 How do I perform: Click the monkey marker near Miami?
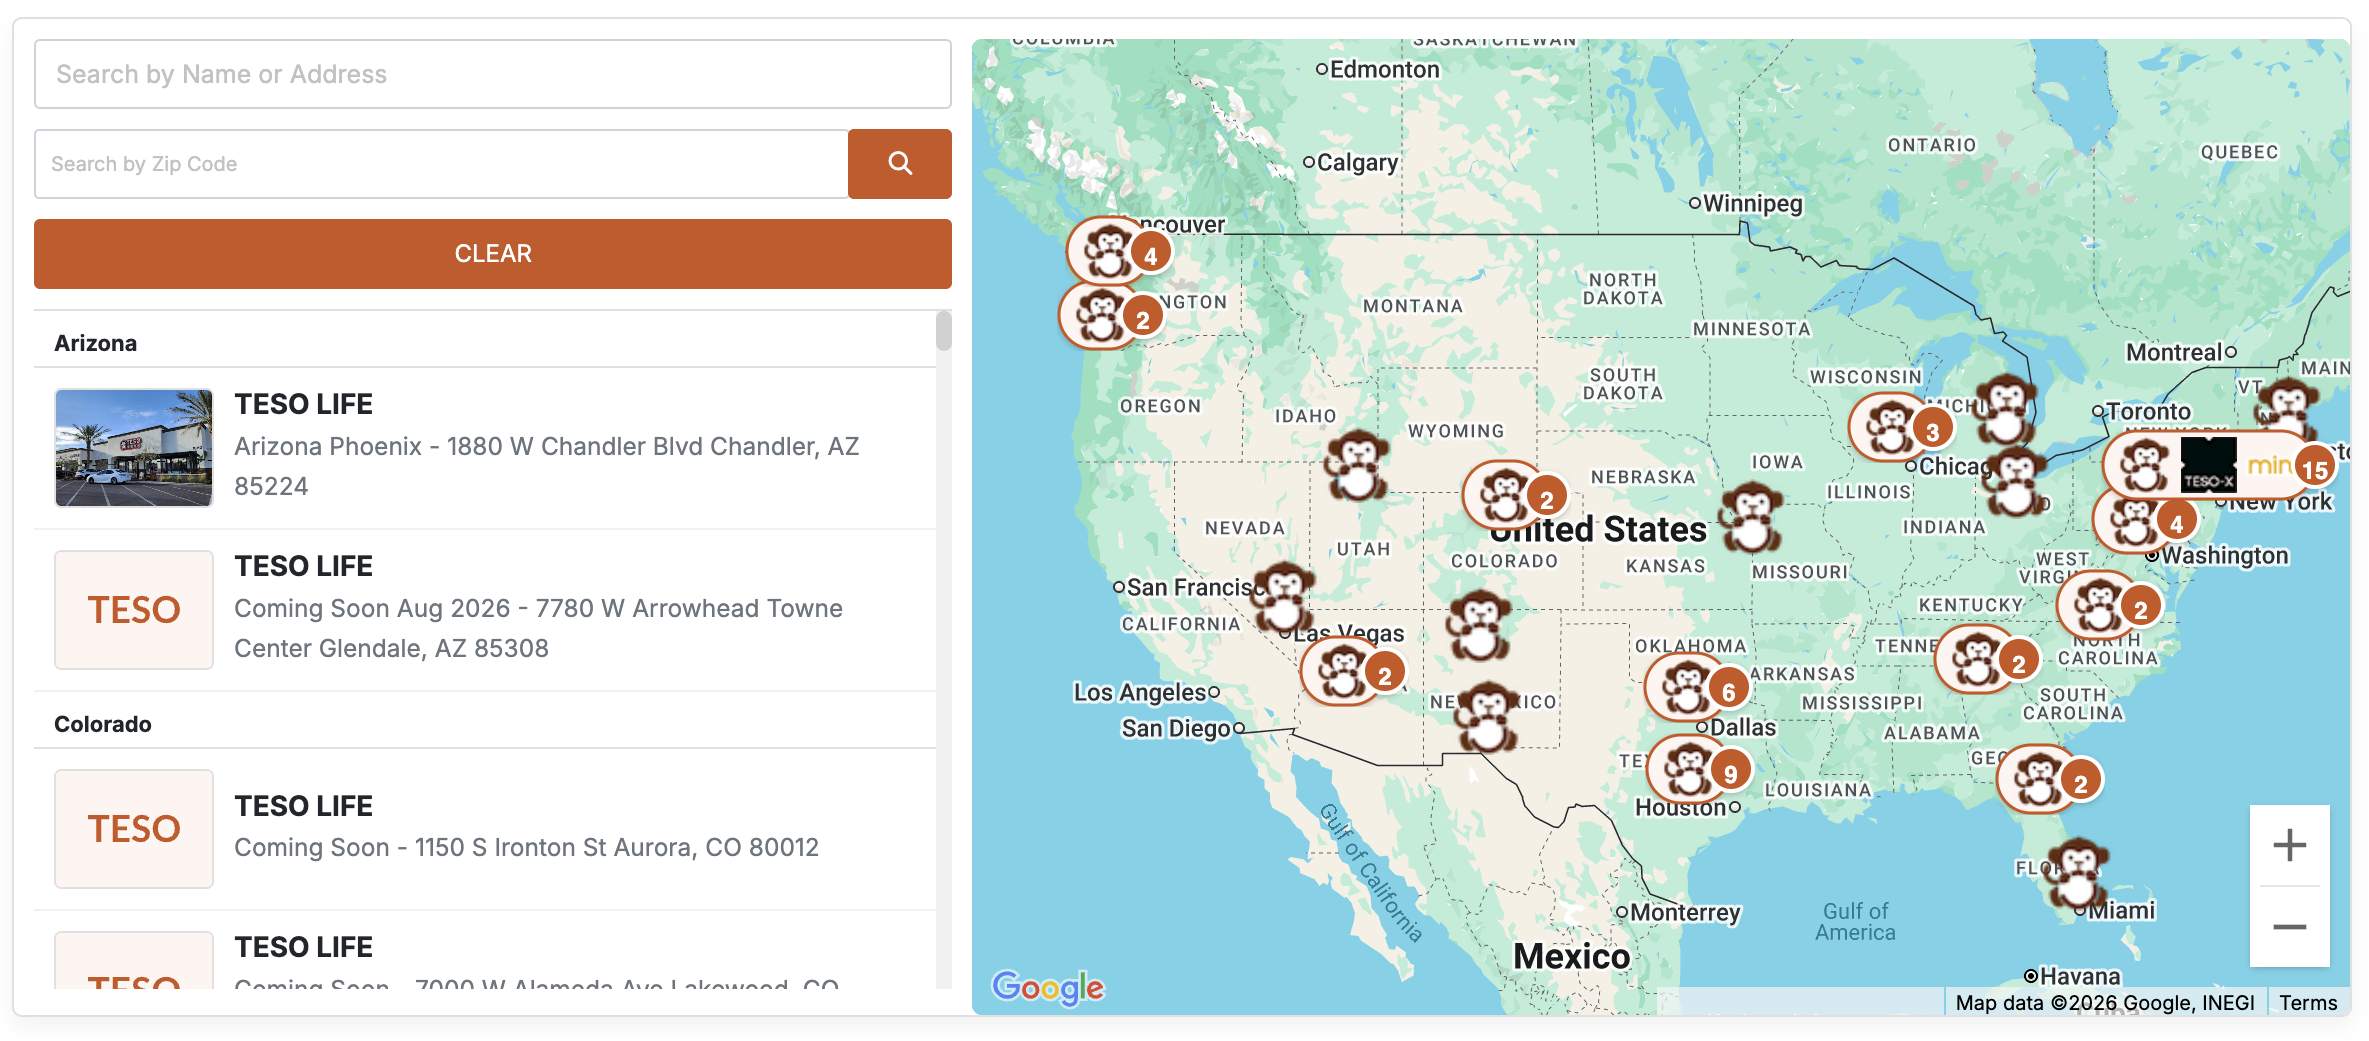(2077, 871)
